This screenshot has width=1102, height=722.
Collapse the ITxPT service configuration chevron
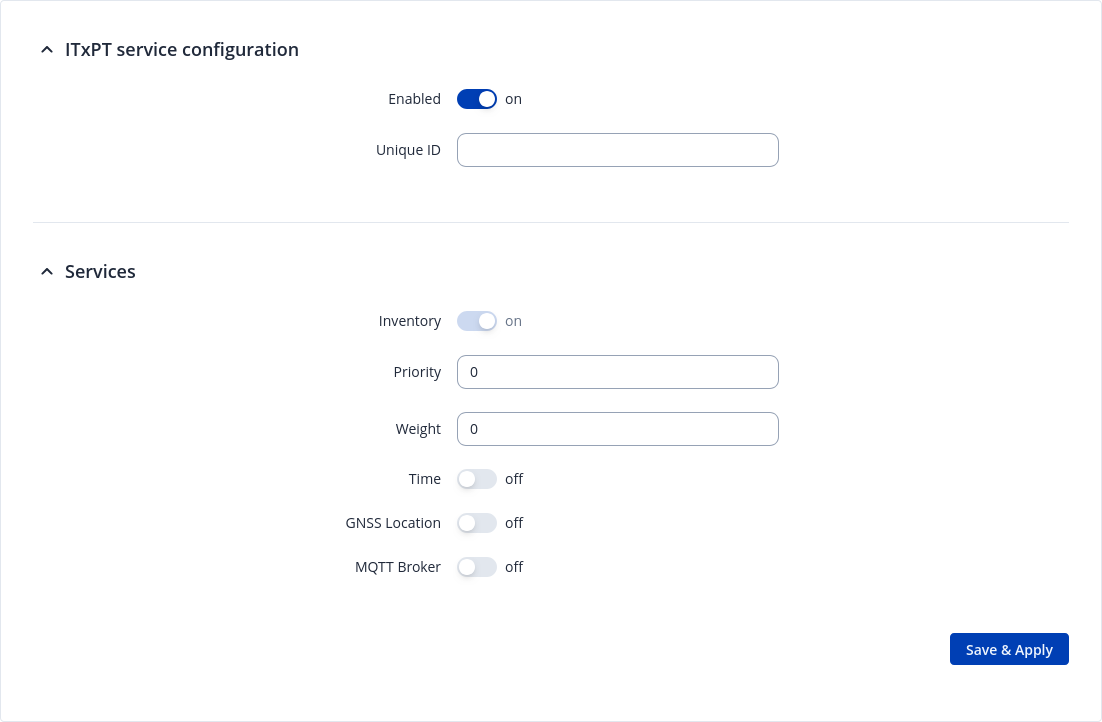(47, 50)
